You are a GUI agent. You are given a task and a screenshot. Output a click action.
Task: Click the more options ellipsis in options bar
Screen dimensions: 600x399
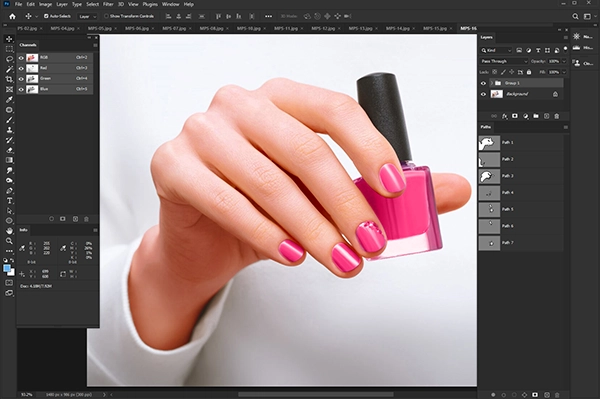pos(269,16)
